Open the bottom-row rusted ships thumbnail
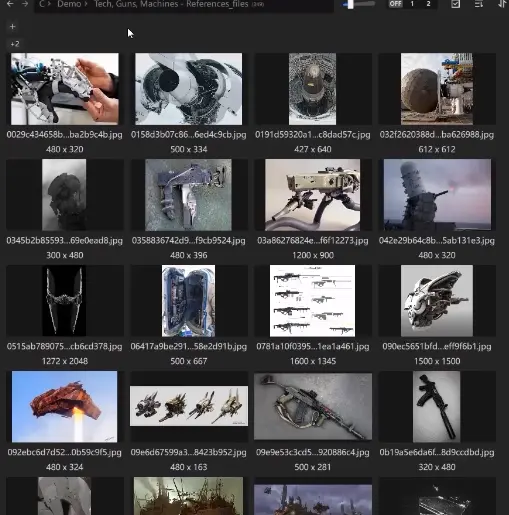Image resolution: width=509 pixels, height=515 pixels. coord(189,496)
